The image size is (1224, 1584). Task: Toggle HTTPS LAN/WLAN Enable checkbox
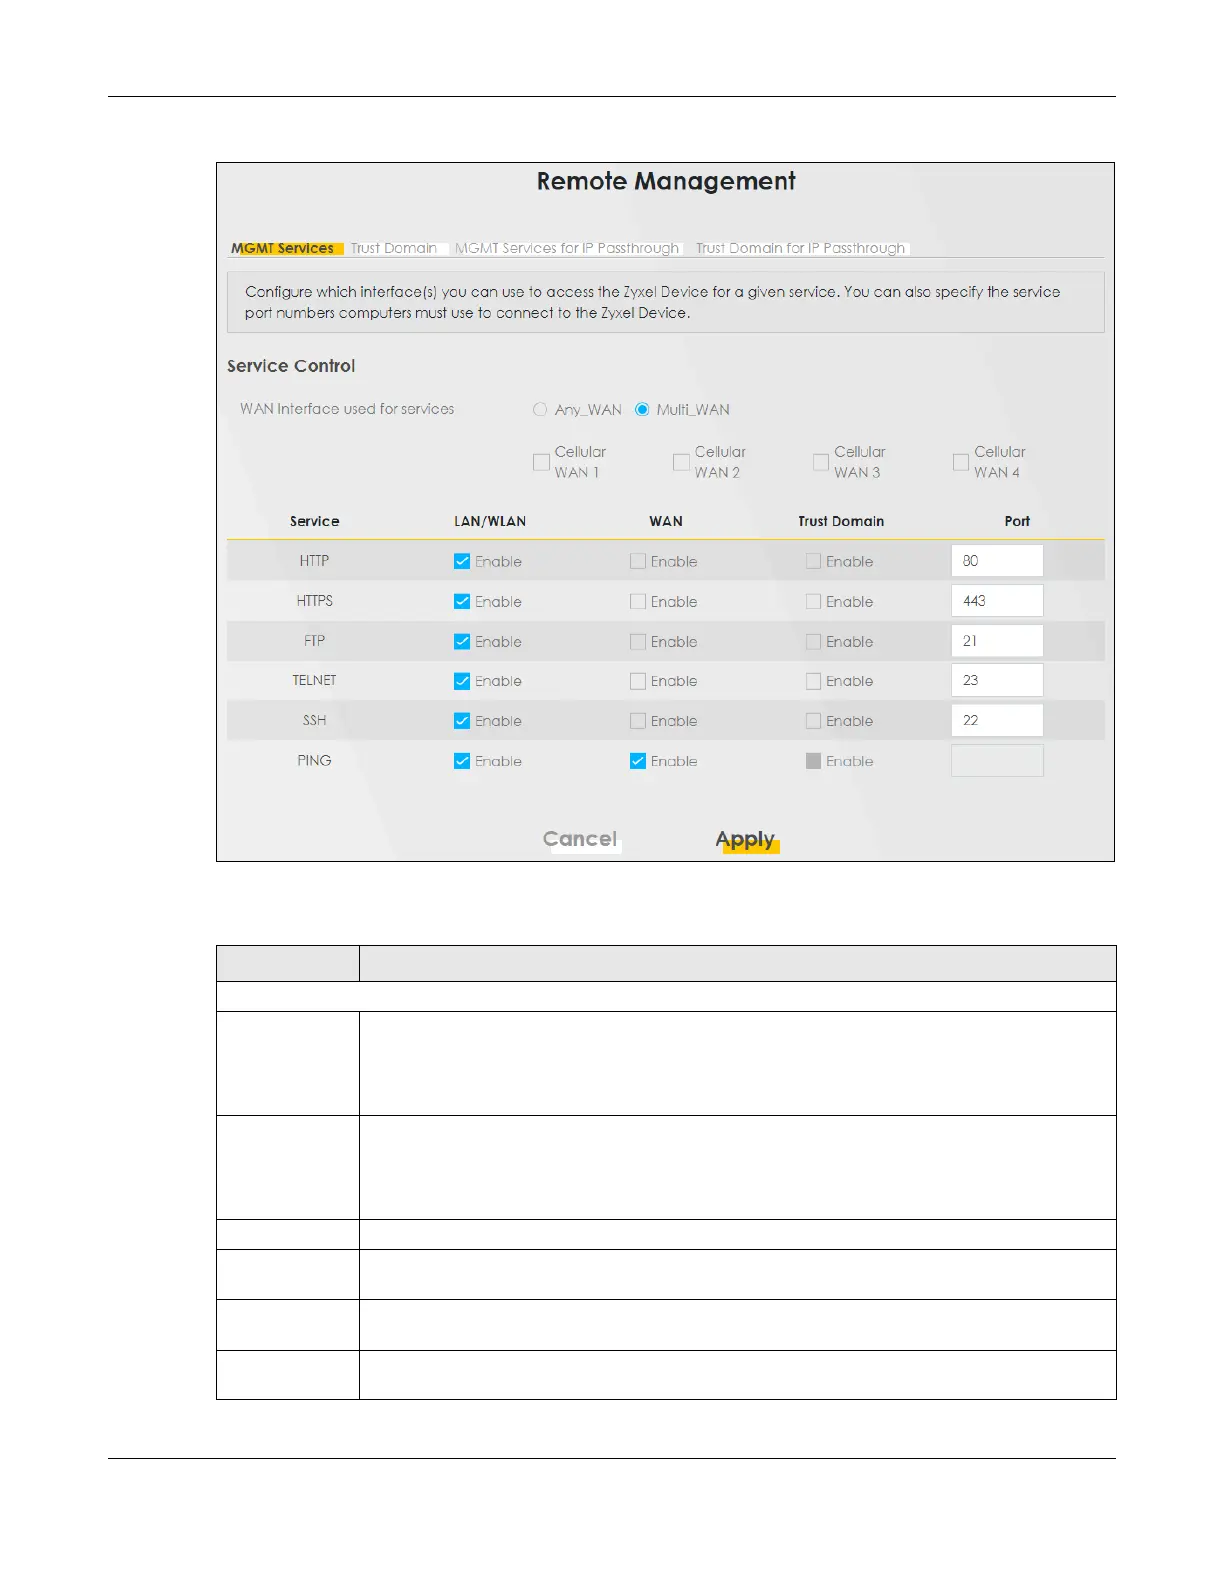coord(462,601)
